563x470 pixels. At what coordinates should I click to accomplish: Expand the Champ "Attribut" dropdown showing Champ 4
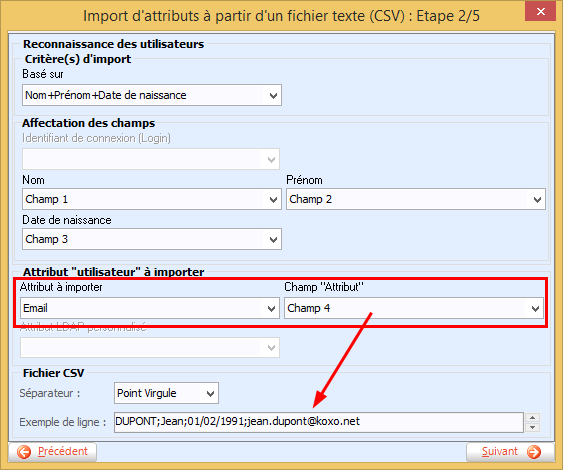click(x=535, y=308)
